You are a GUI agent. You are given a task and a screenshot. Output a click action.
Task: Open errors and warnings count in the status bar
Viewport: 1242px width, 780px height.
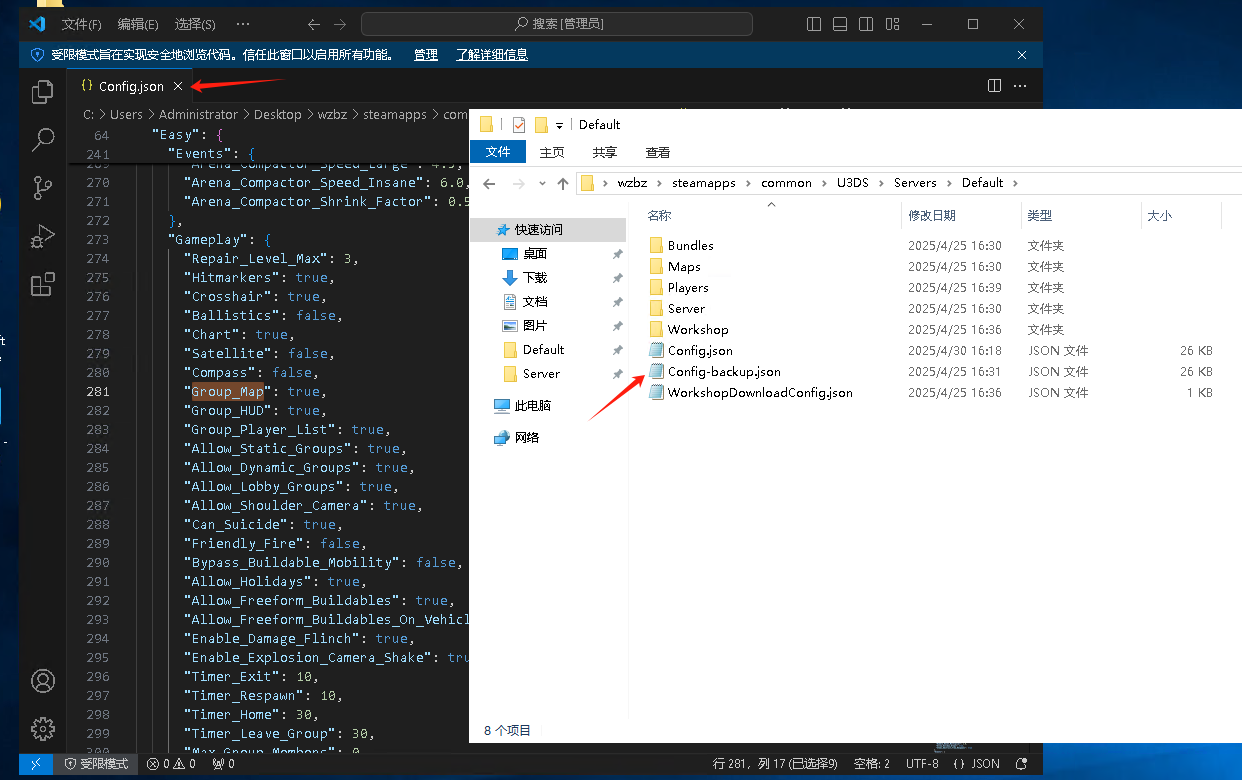(x=170, y=764)
